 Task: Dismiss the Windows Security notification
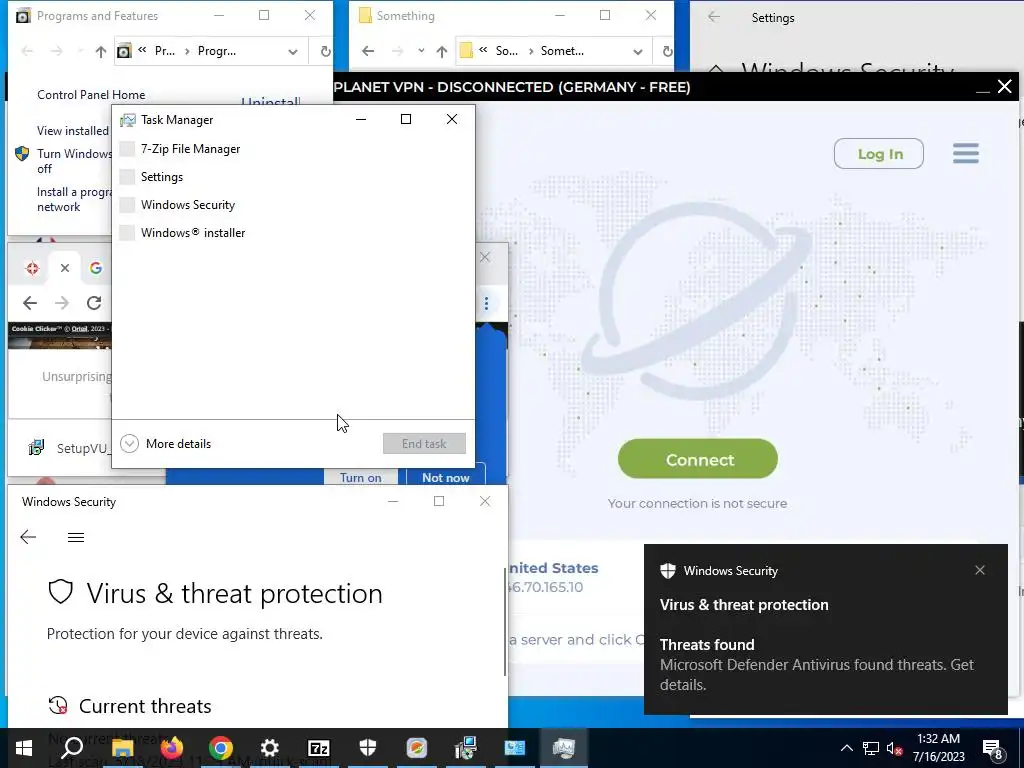980,570
